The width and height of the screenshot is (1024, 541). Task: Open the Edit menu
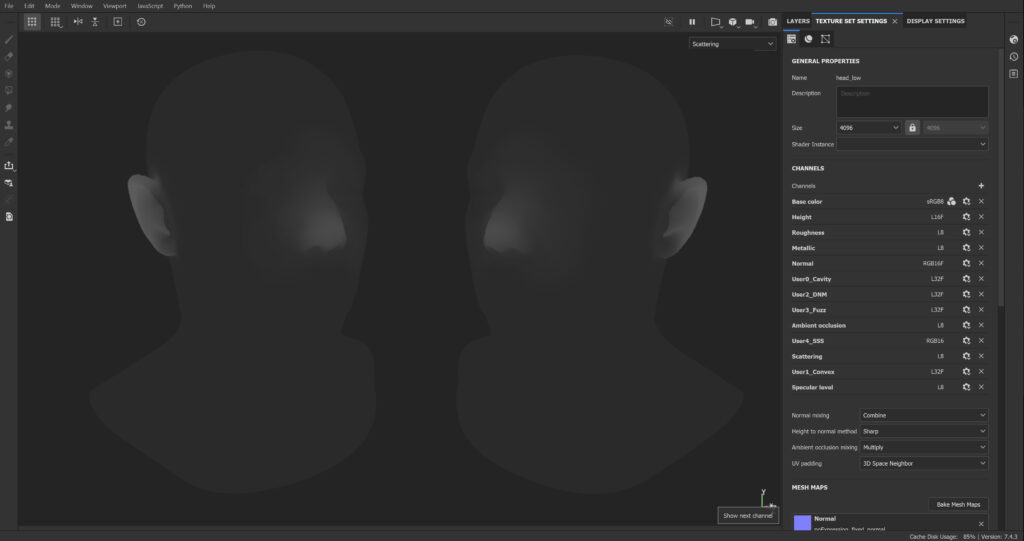tap(29, 6)
